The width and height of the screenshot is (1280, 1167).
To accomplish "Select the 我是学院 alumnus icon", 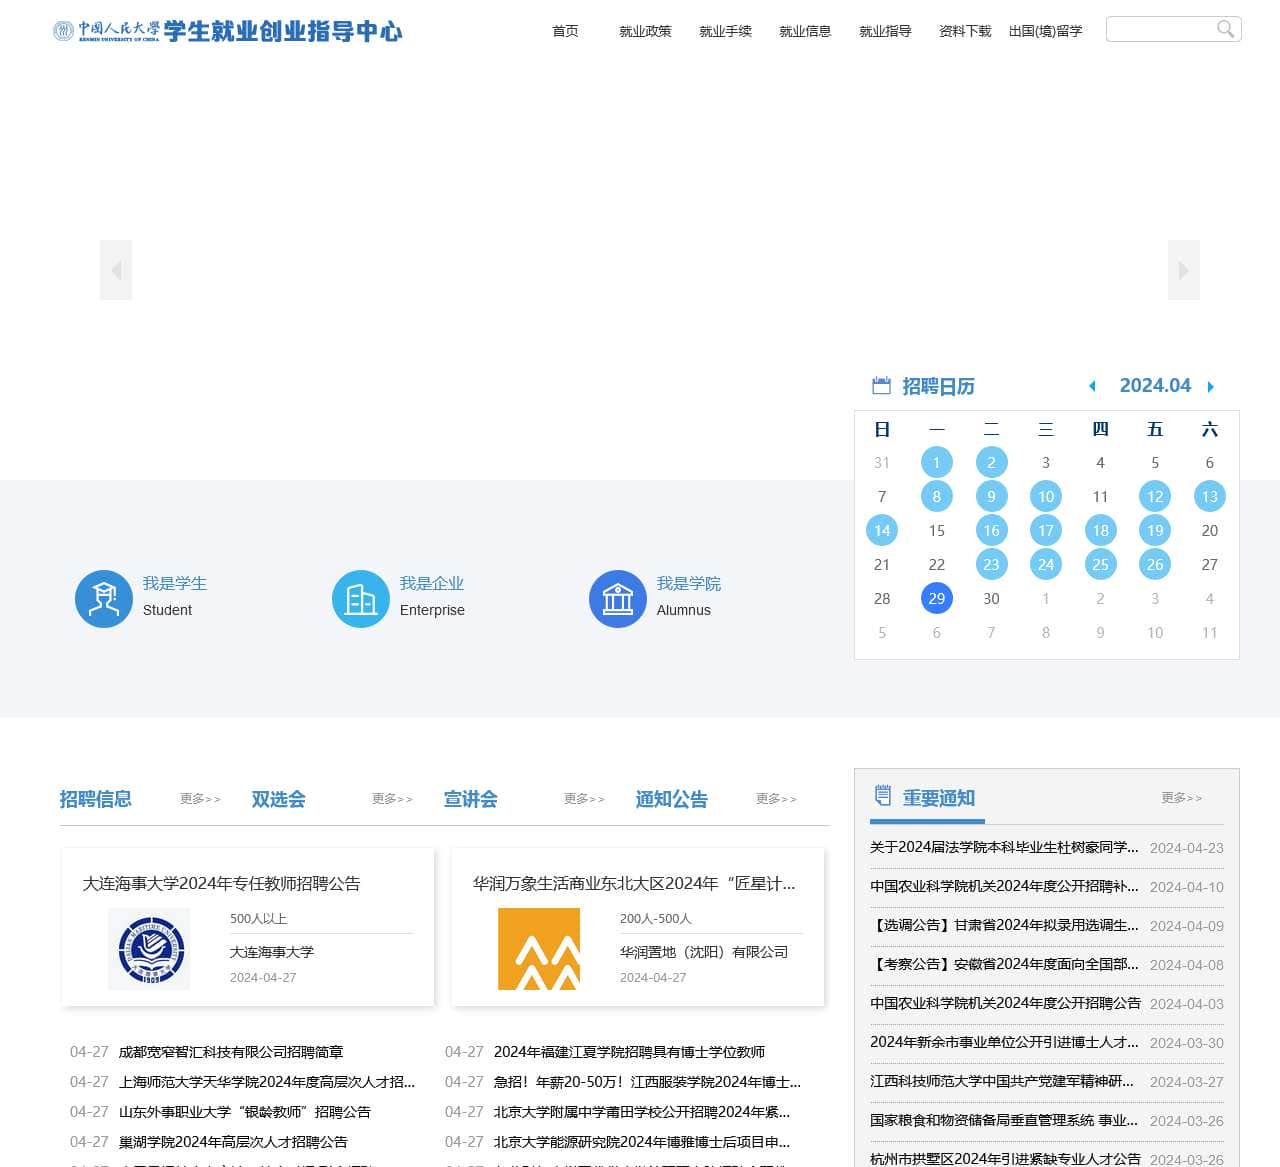I will 617,598.
